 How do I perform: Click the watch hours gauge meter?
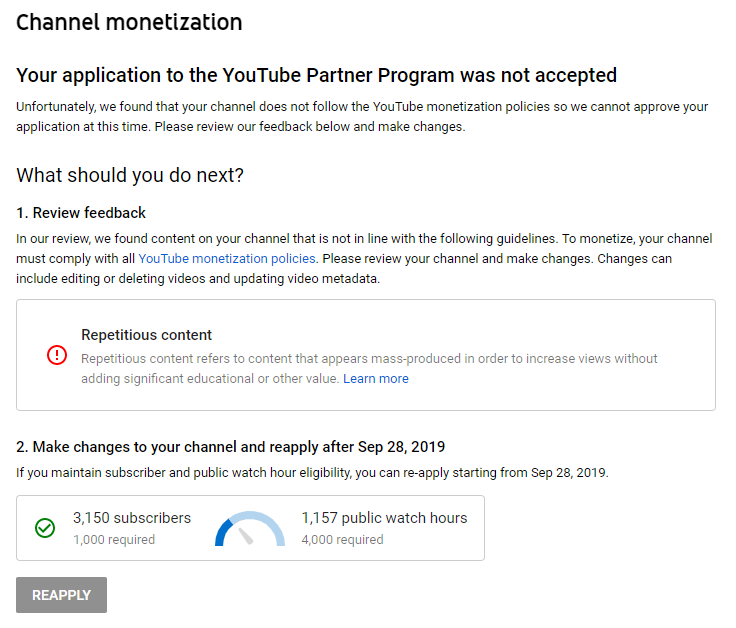250,528
